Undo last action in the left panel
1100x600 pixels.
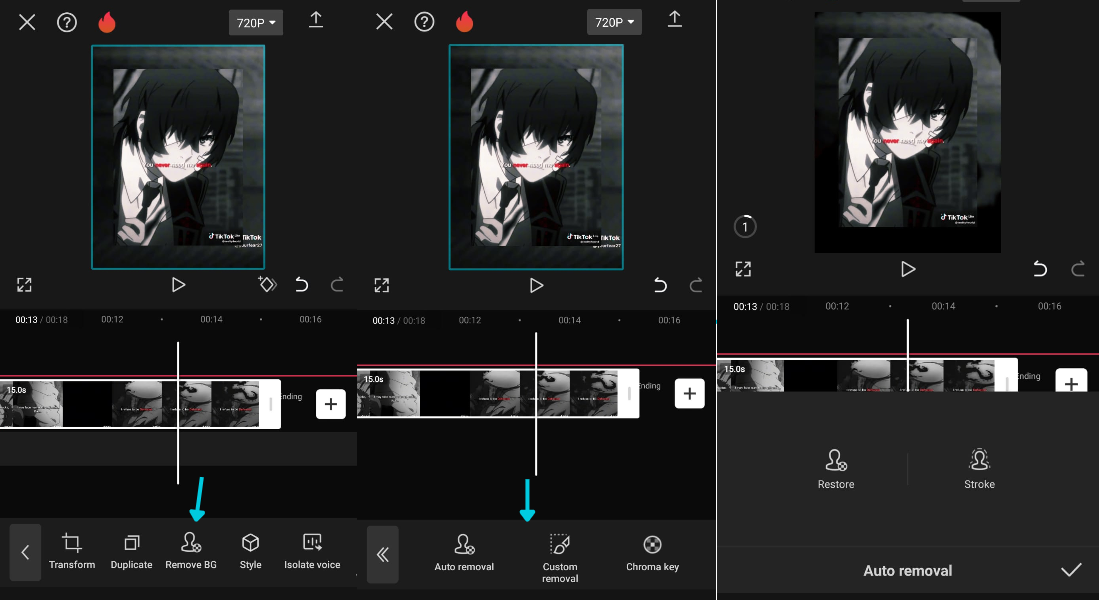[x=302, y=284]
